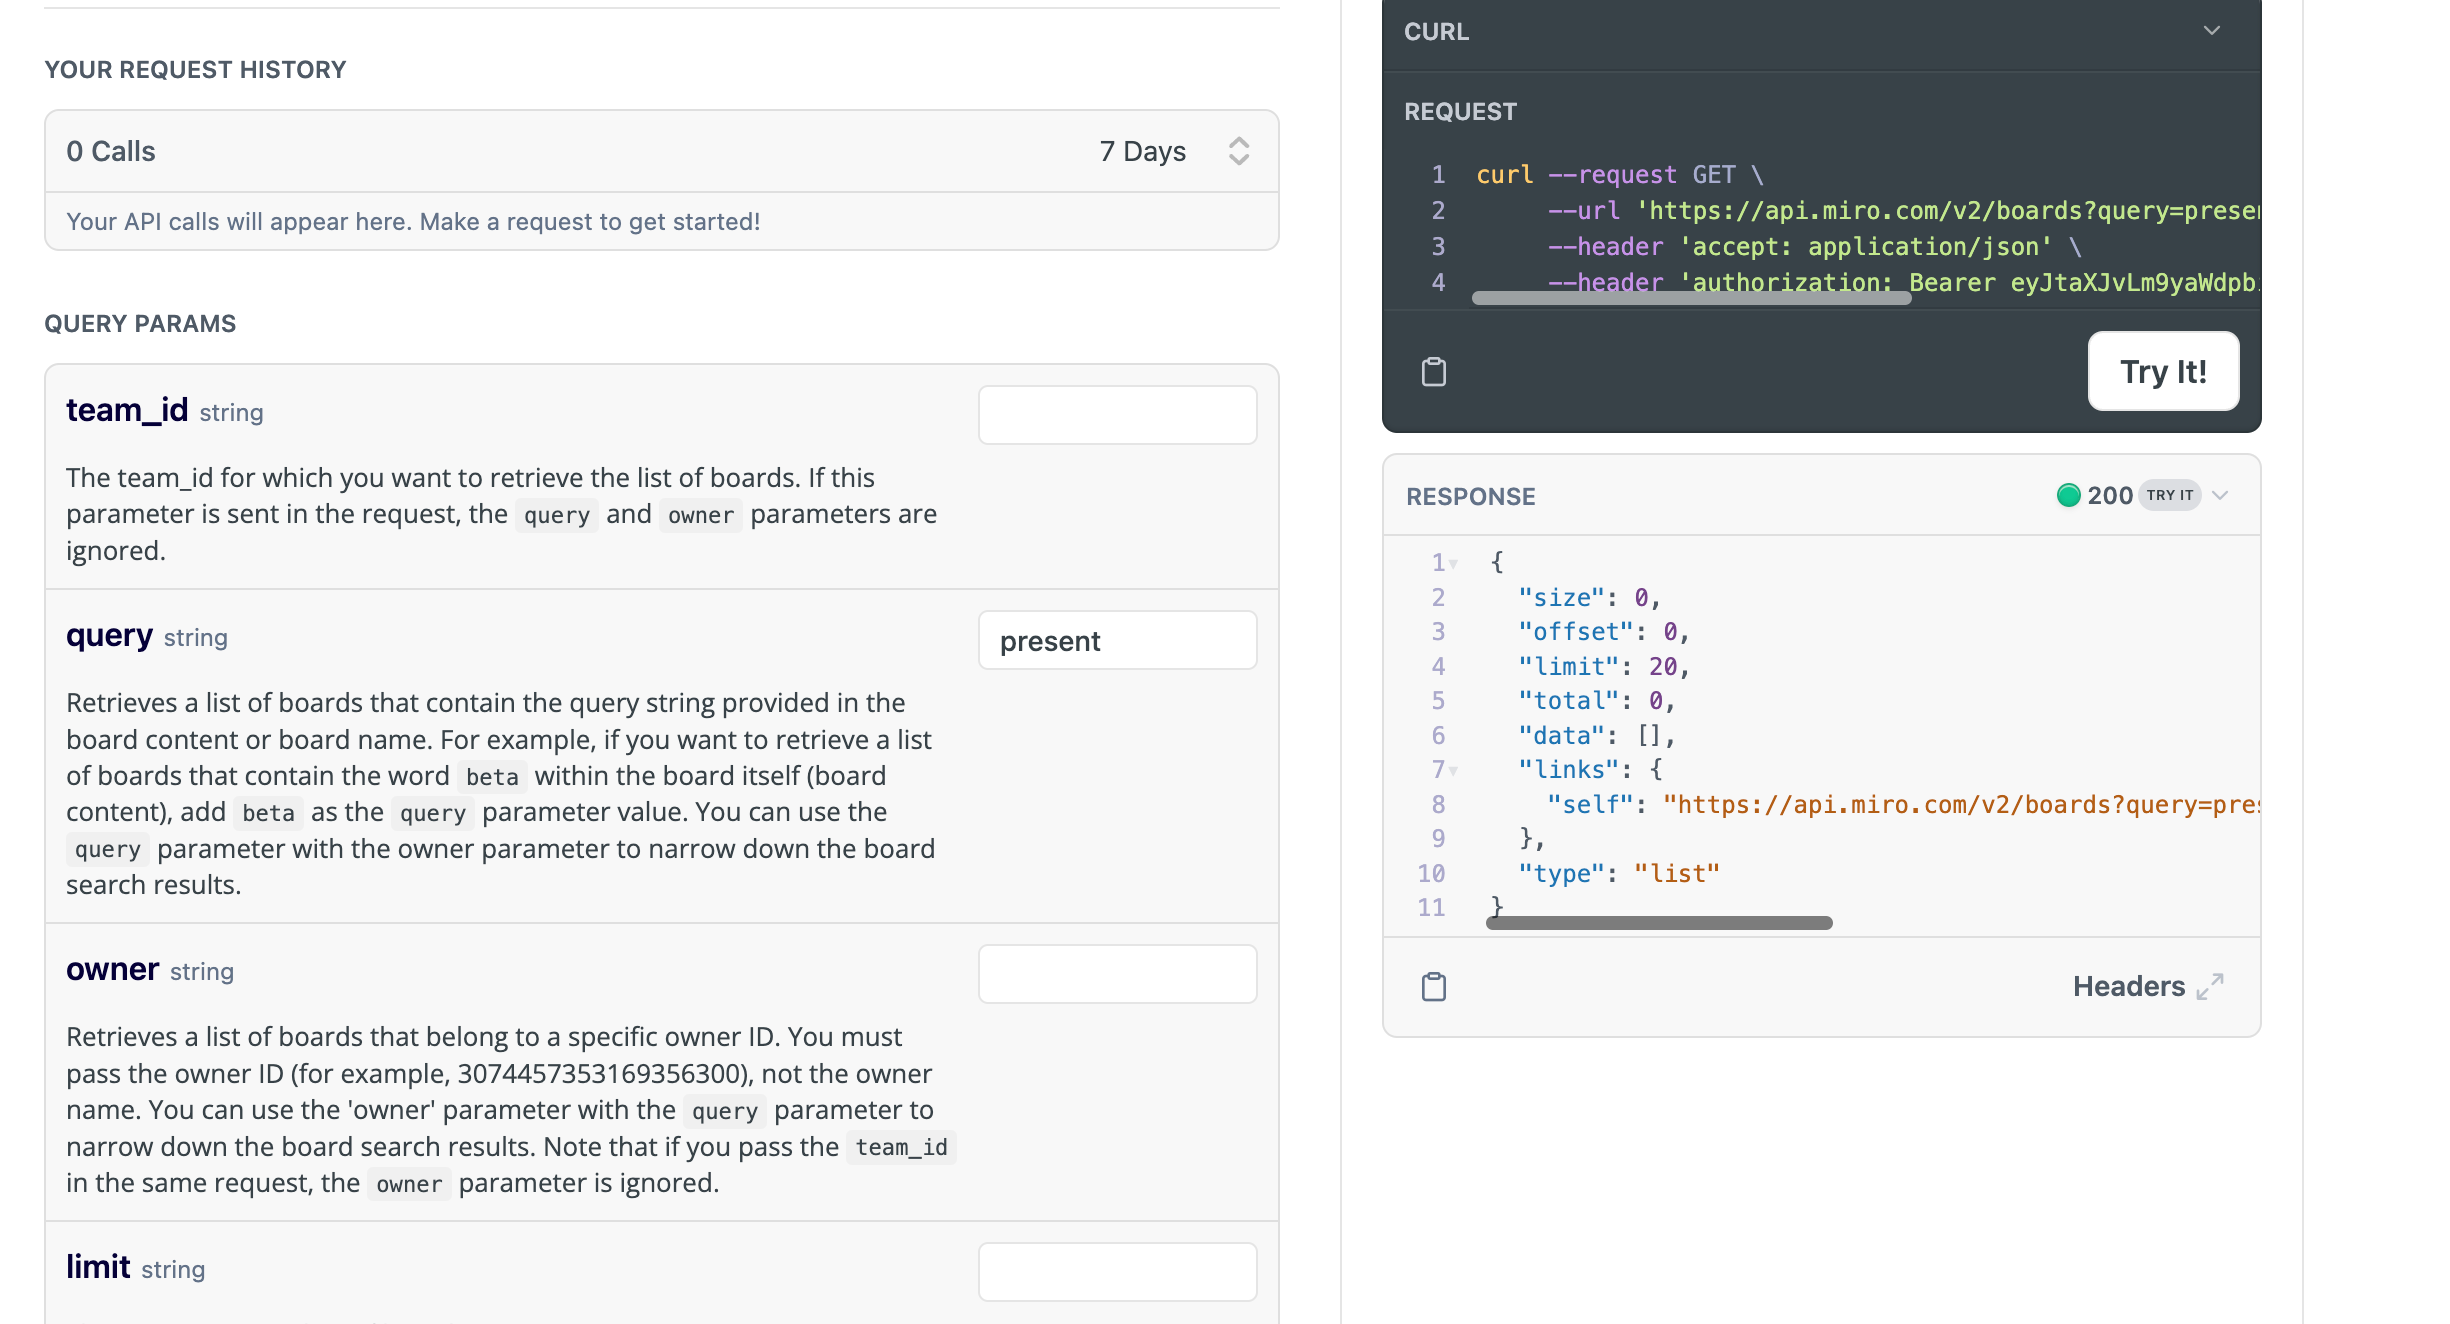The width and height of the screenshot is (2450, 1324).
Task: Click the "data": [] response line
Action: click(1597, 735)
